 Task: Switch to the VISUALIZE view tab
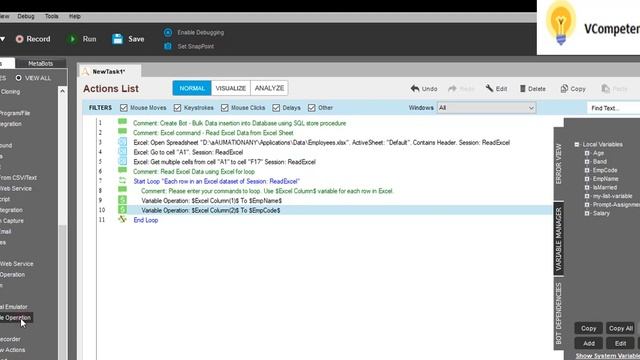click(x=231, y=88)
